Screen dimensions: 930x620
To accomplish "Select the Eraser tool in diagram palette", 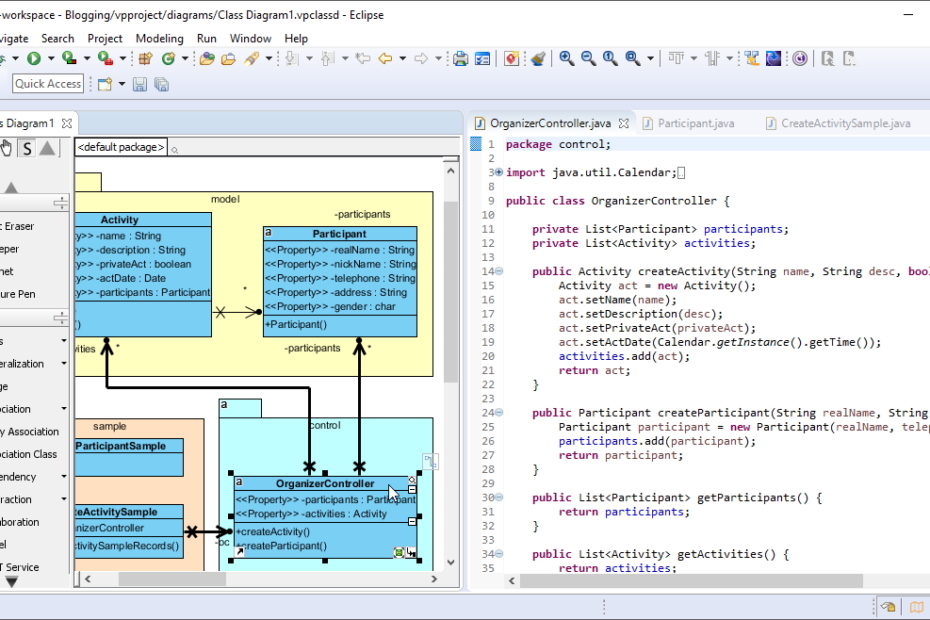I will [30, 226].
